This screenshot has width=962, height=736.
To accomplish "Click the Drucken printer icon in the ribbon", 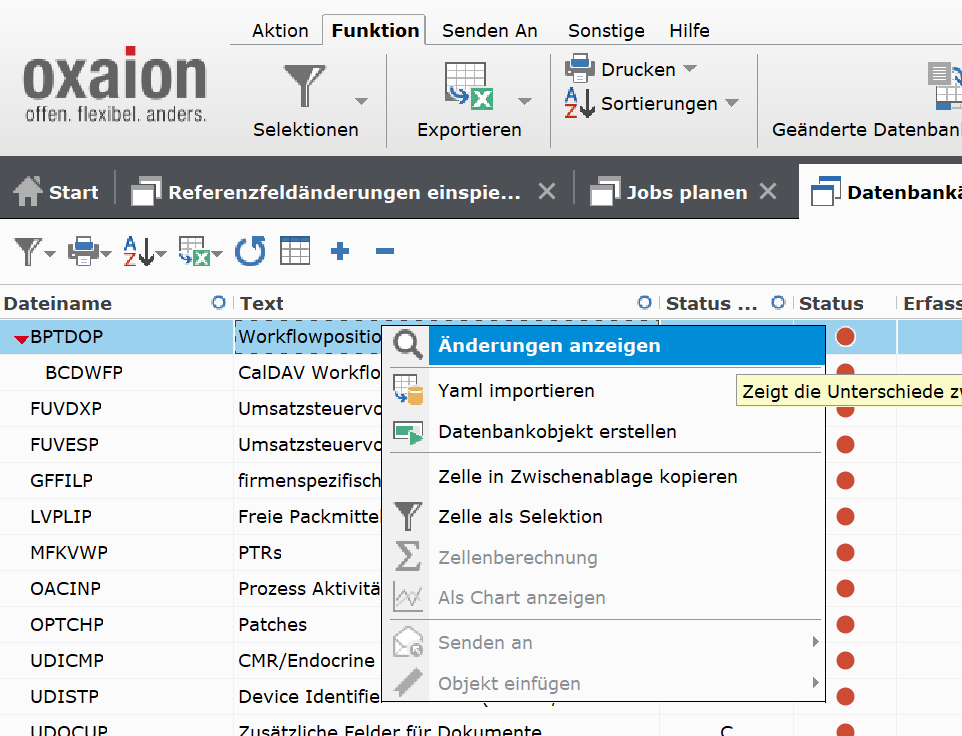I will pyautogui.click(x=580, y=69).
